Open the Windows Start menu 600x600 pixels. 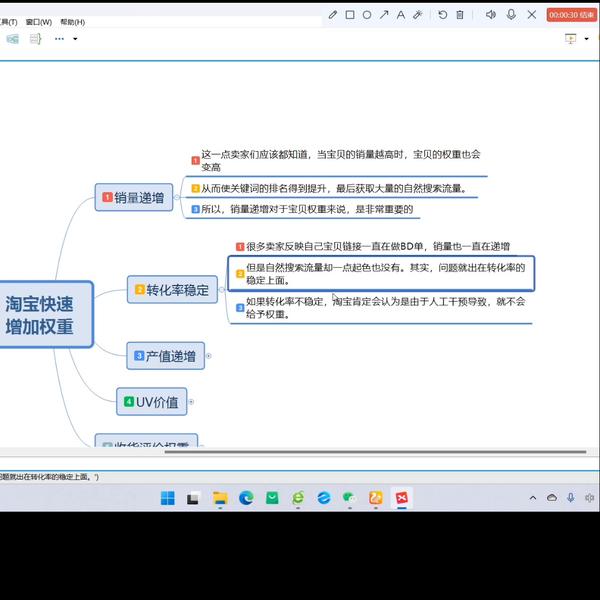(x=168, y=498)
